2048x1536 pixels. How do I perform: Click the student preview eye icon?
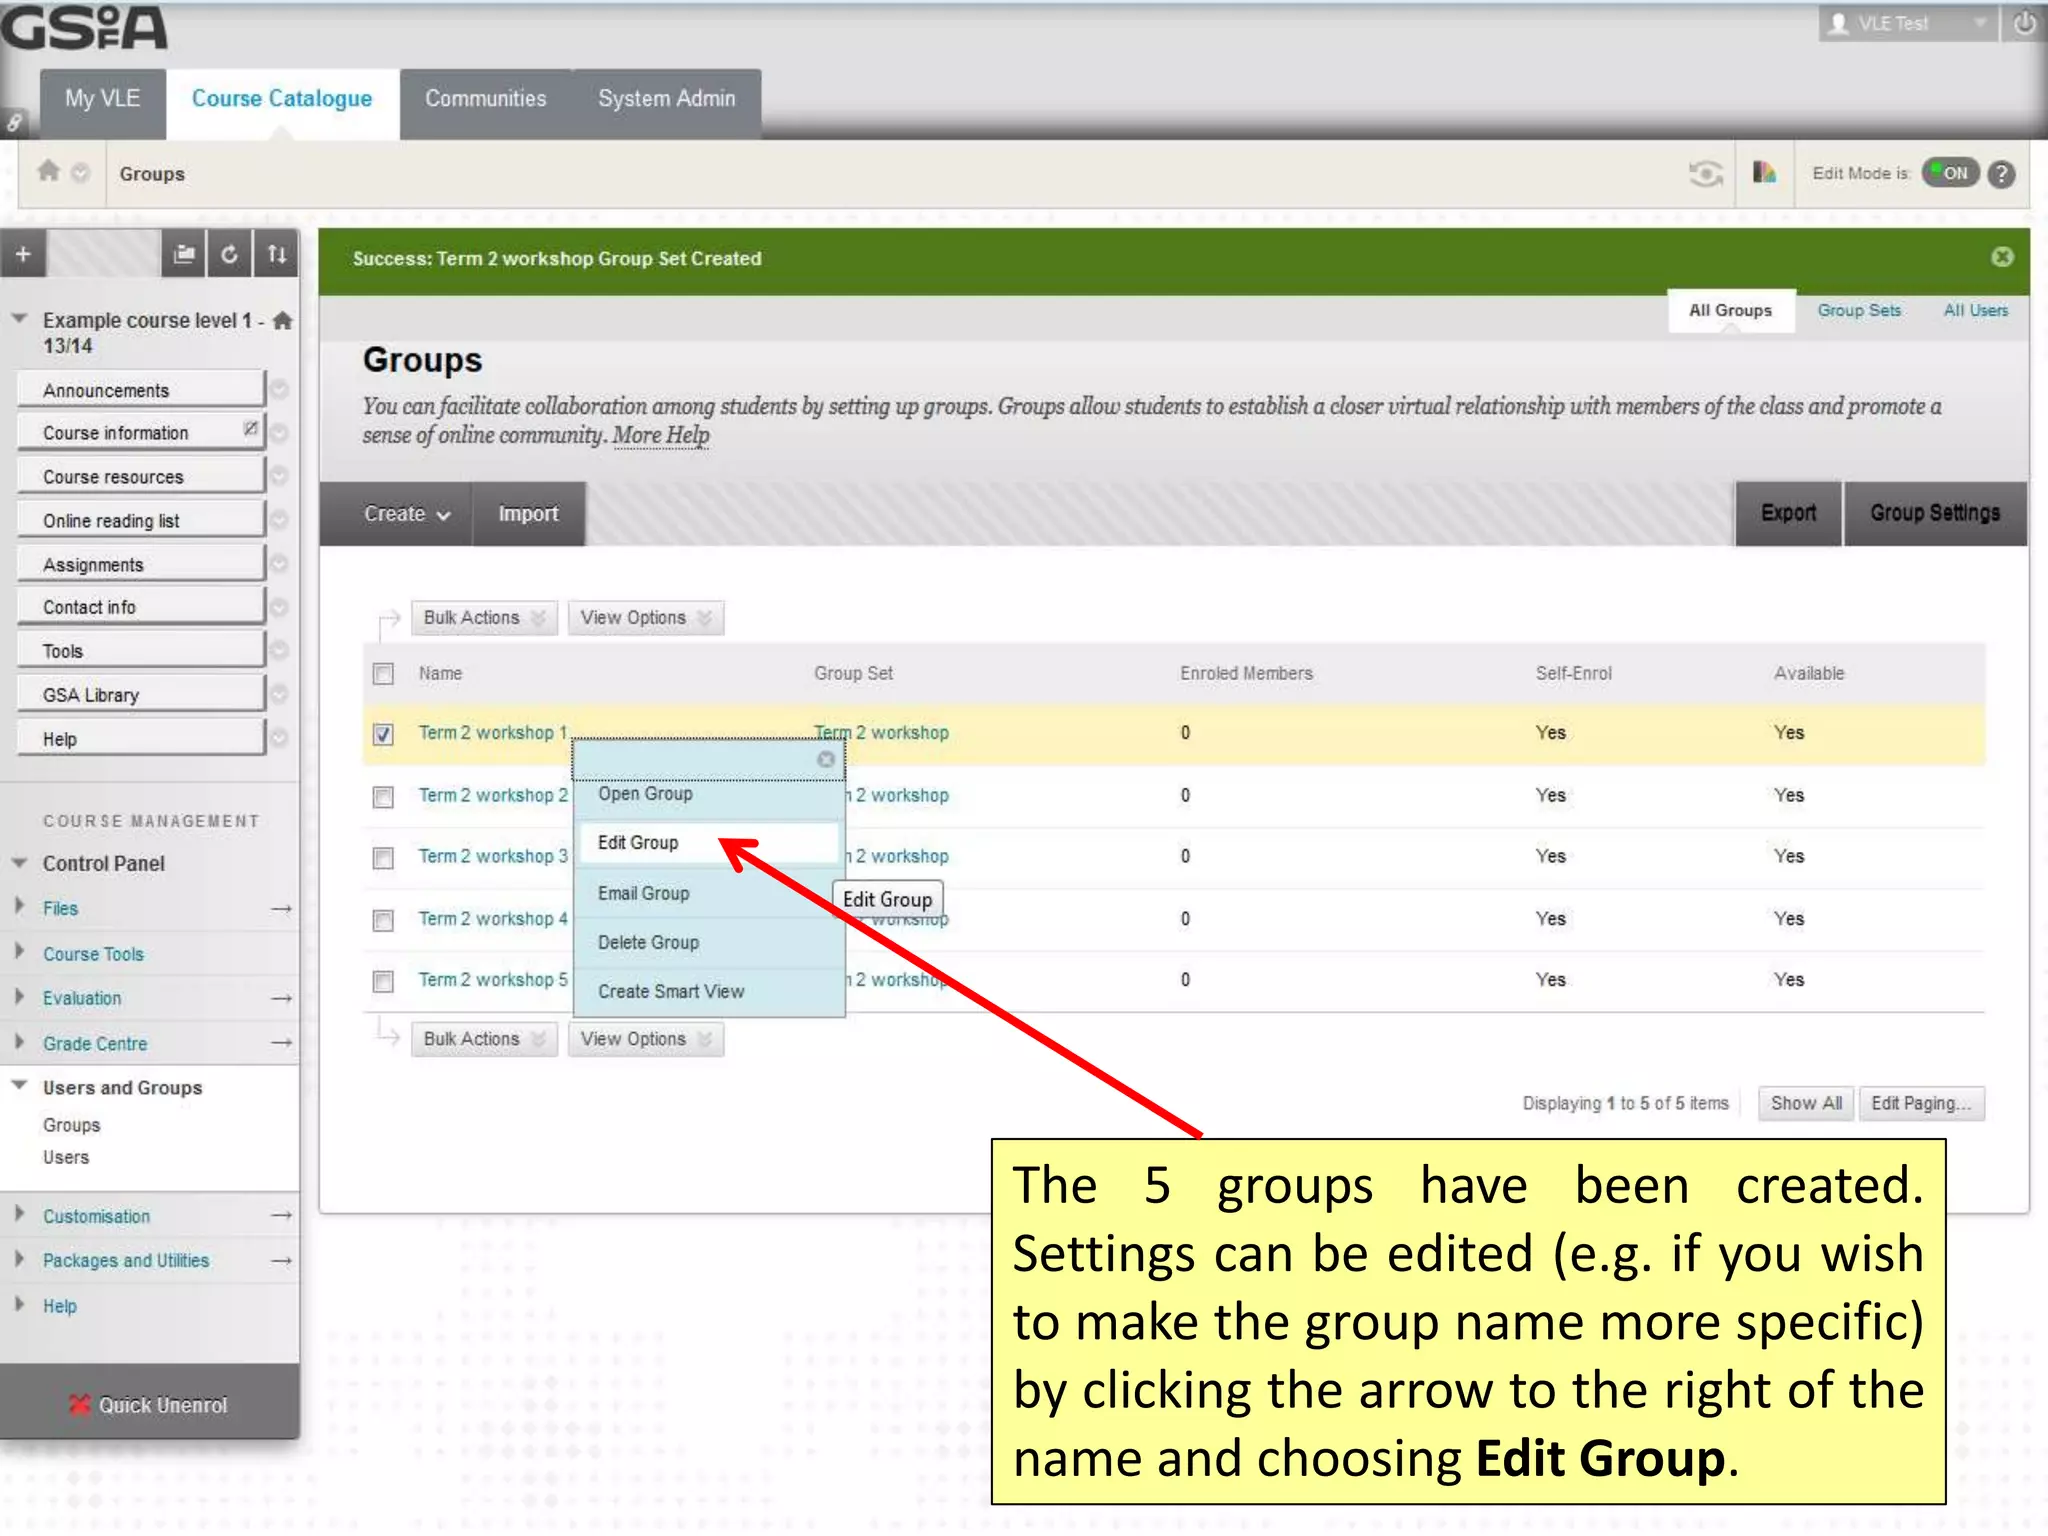[x=1705, y=174]
